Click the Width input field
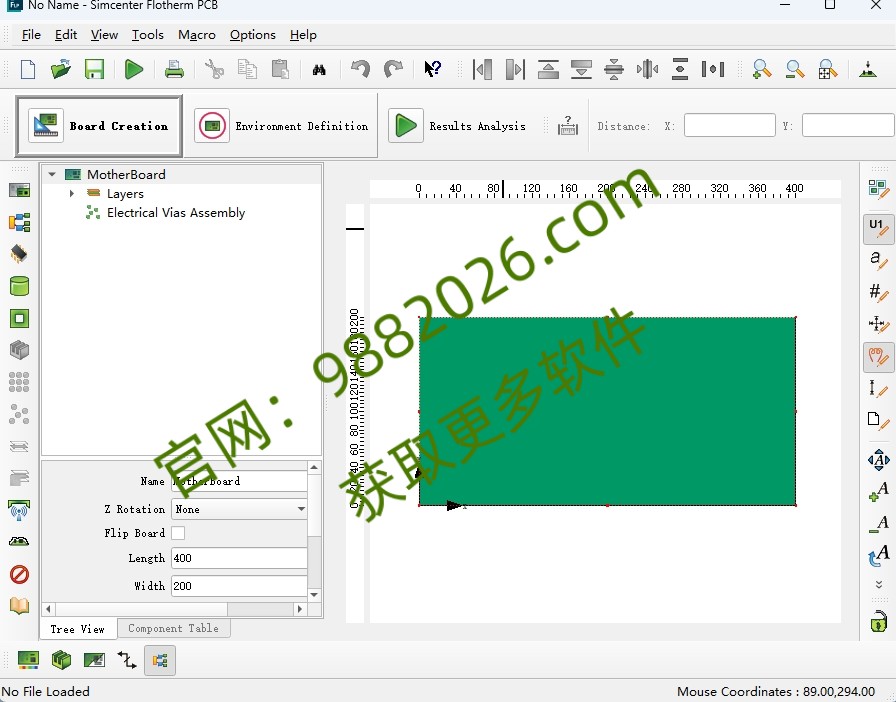This screenshot has height=702, width=896. (x=239, y=586)
